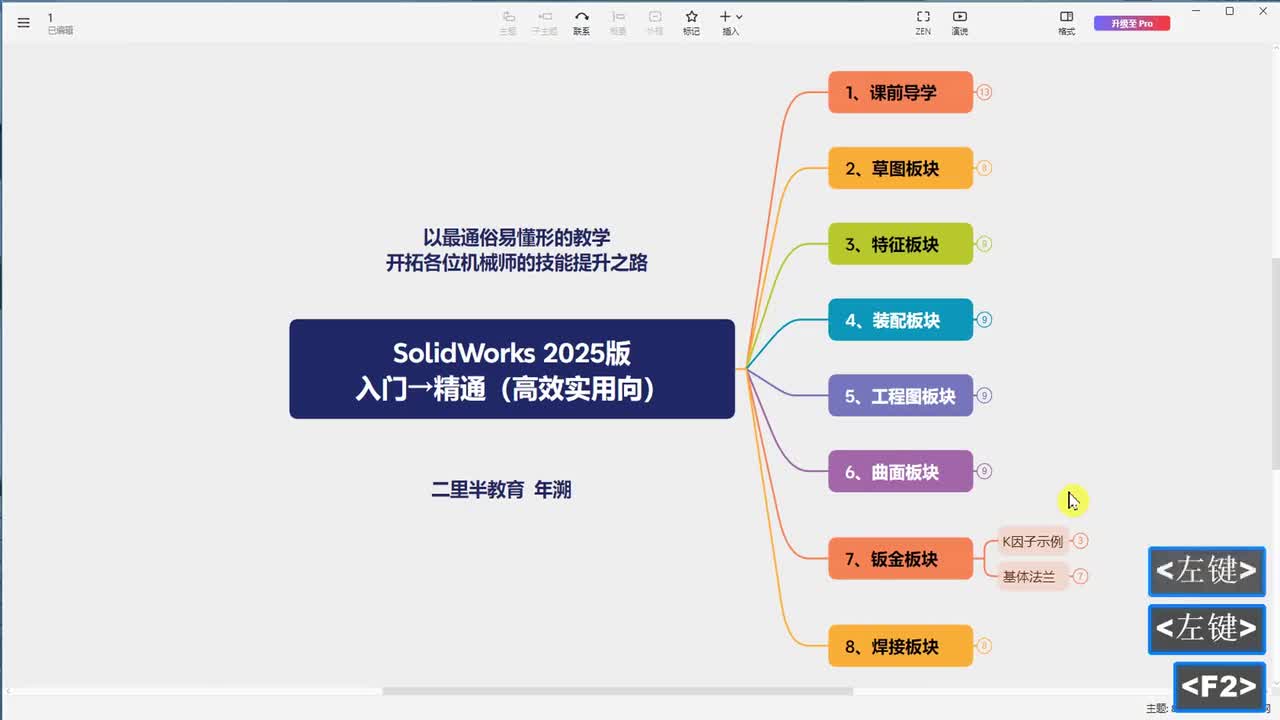The height and width of the screenshot is (720, 1280).
Task: Click the vertical canvas scrollbar
Action: pos(1275,363)
